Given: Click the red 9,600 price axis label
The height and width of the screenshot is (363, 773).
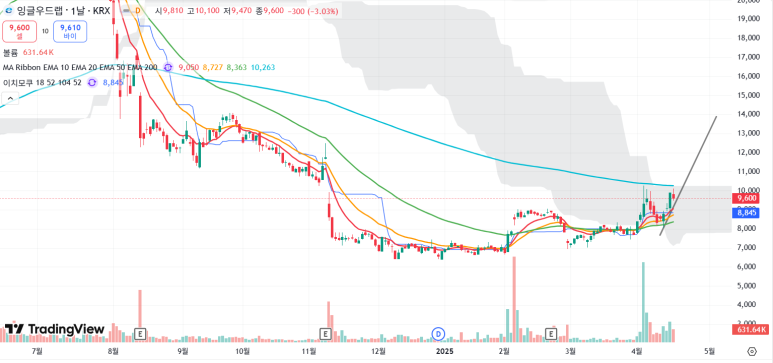Looking at the screenshot, I should pyautogui.click(x=745, y=198).
